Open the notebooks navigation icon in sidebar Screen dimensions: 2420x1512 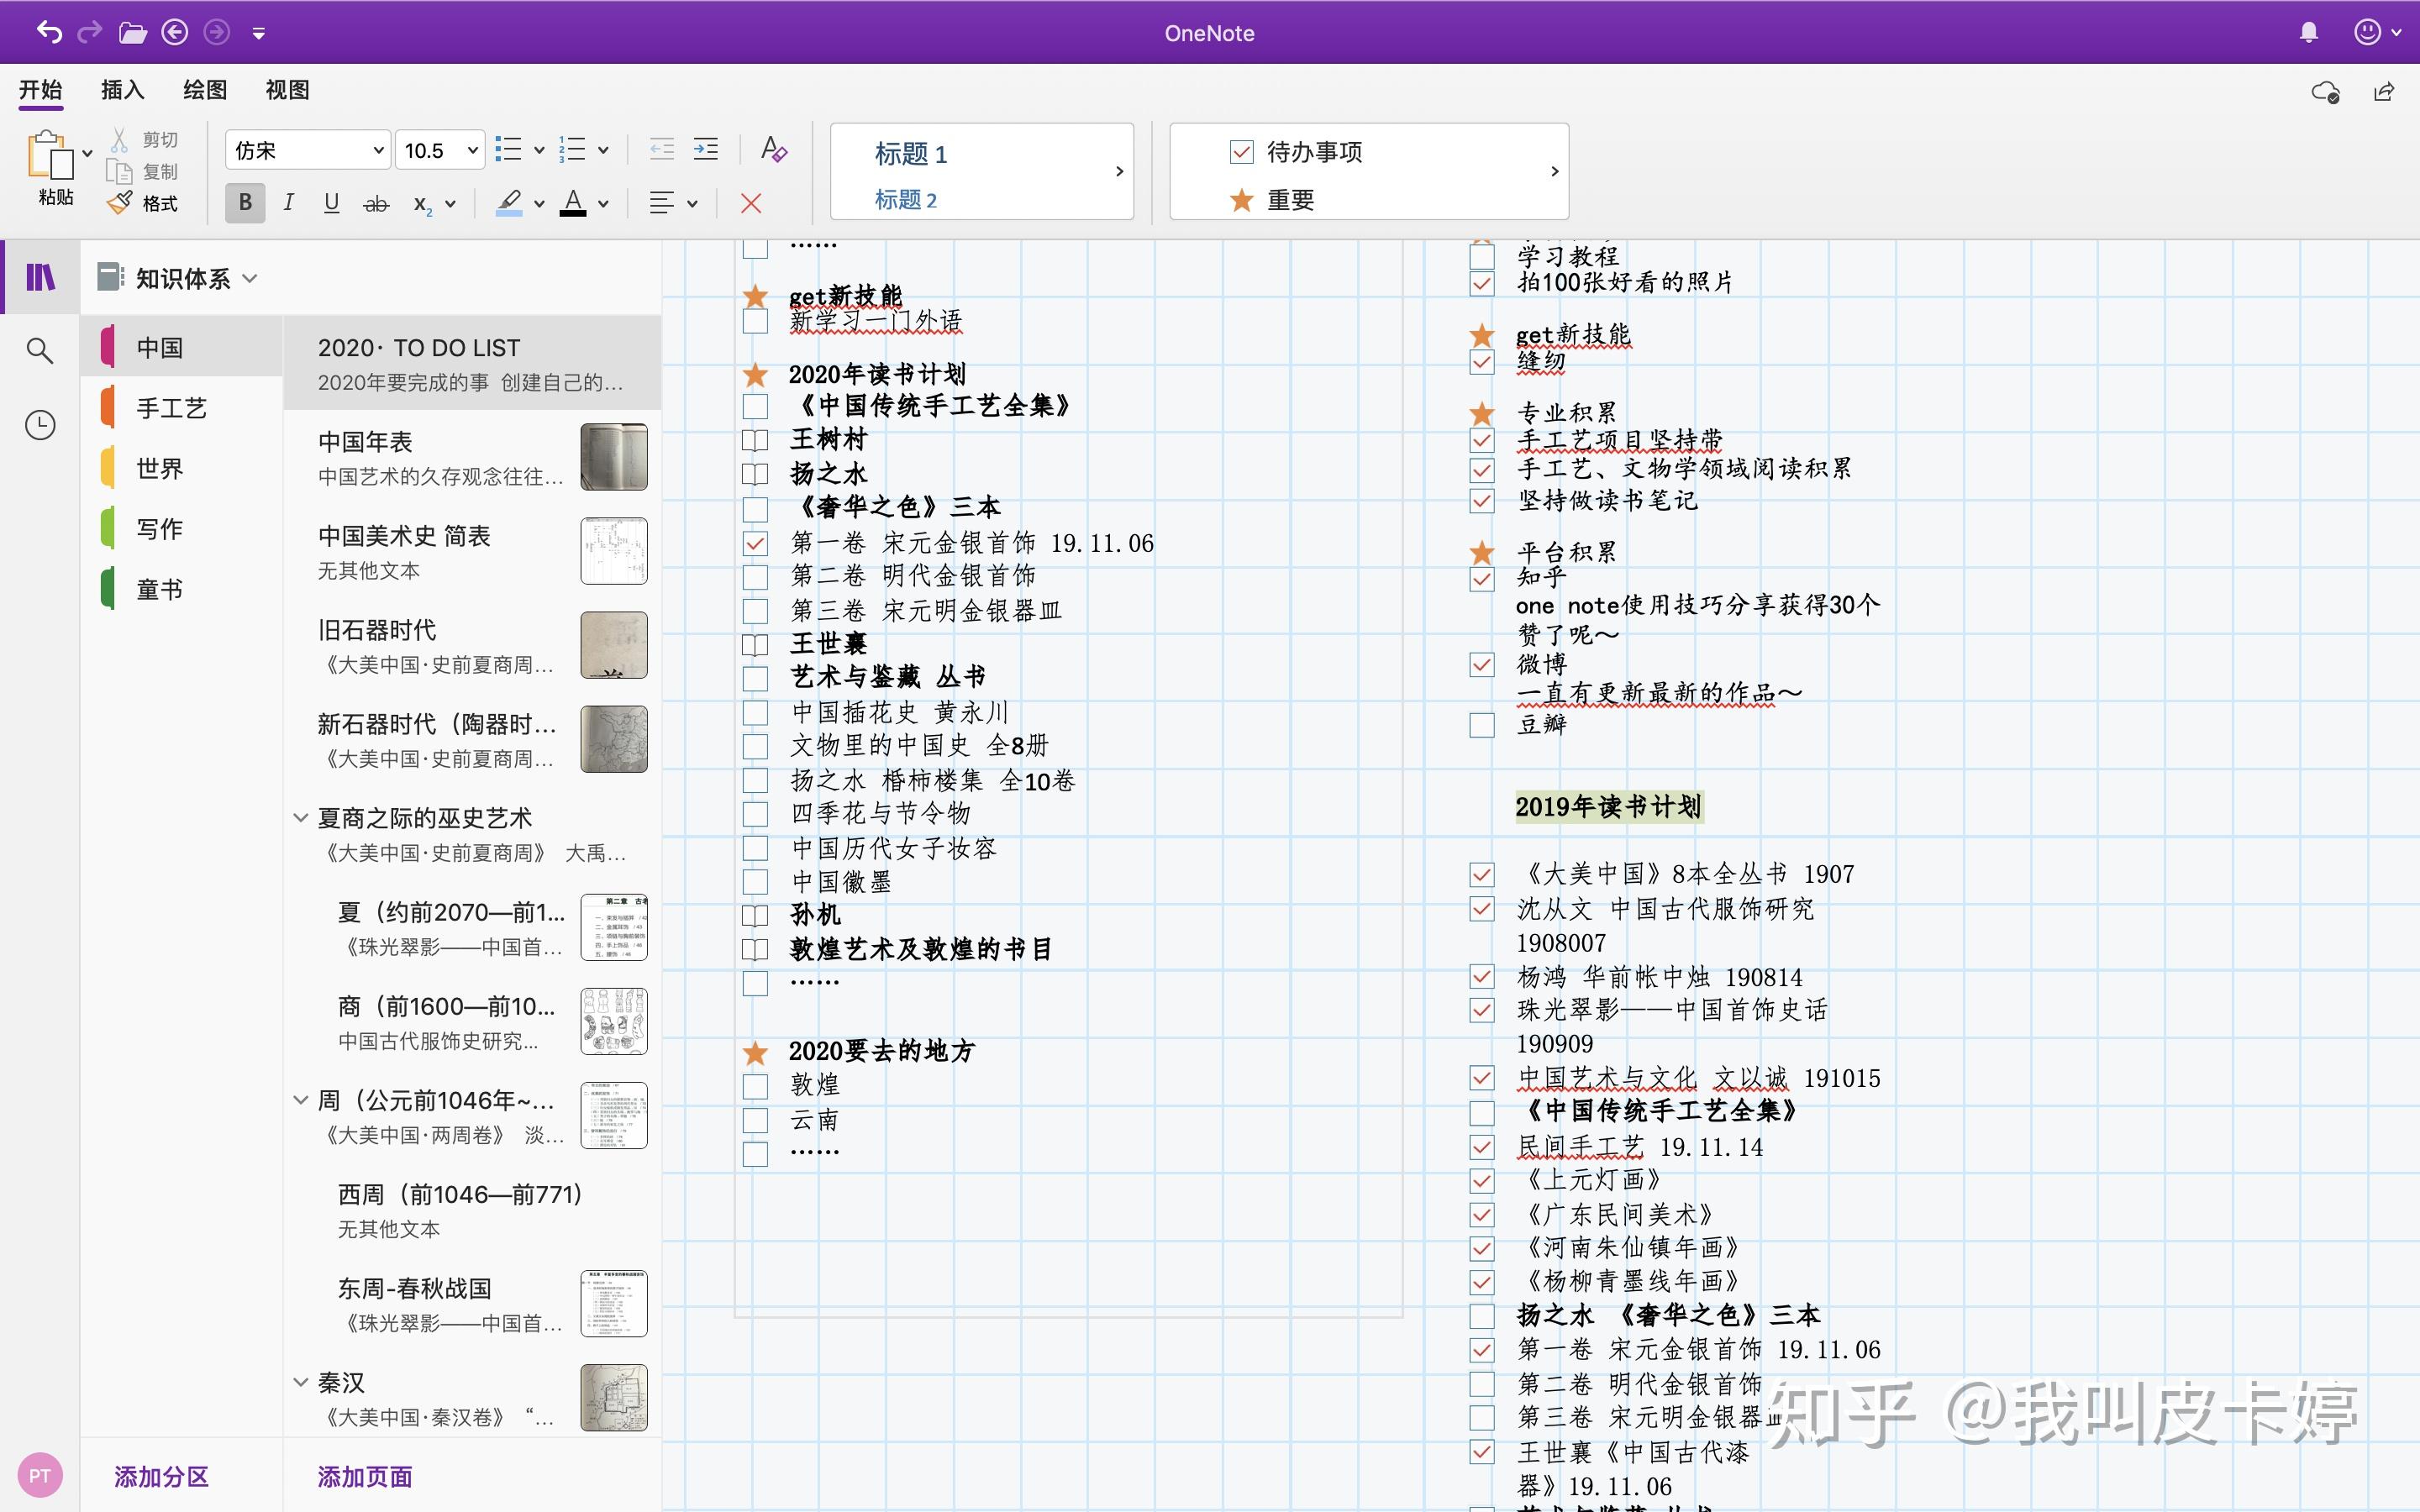tap(40, 277)
